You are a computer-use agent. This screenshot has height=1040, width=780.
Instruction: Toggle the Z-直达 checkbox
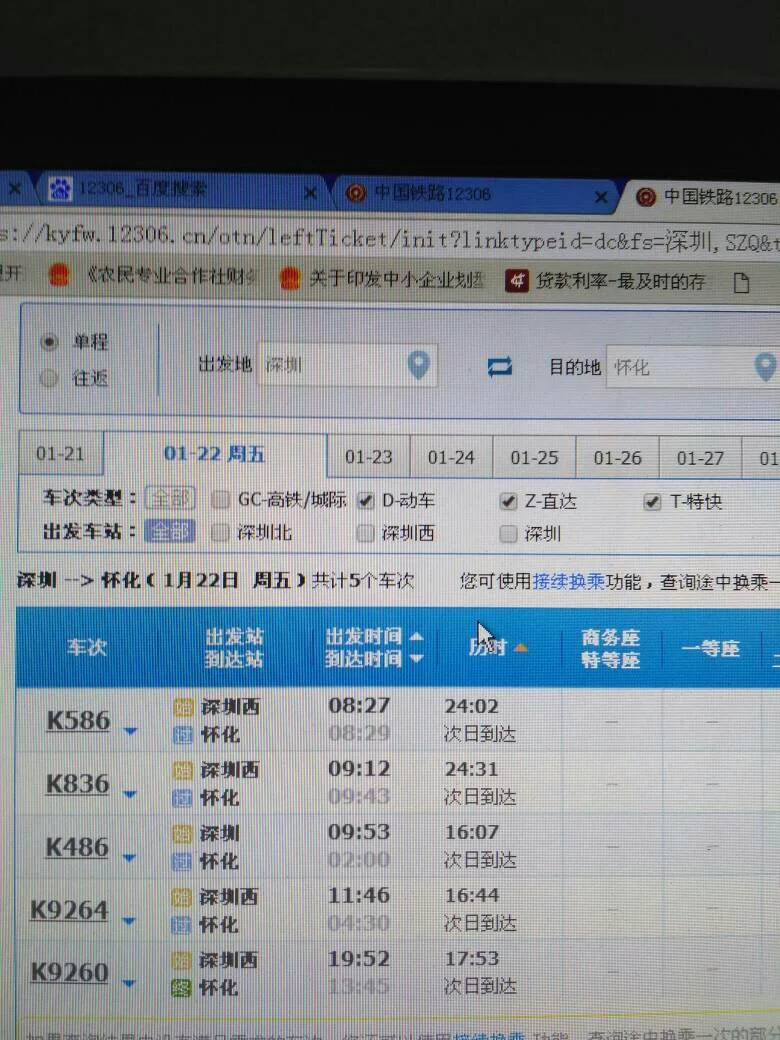508,501
